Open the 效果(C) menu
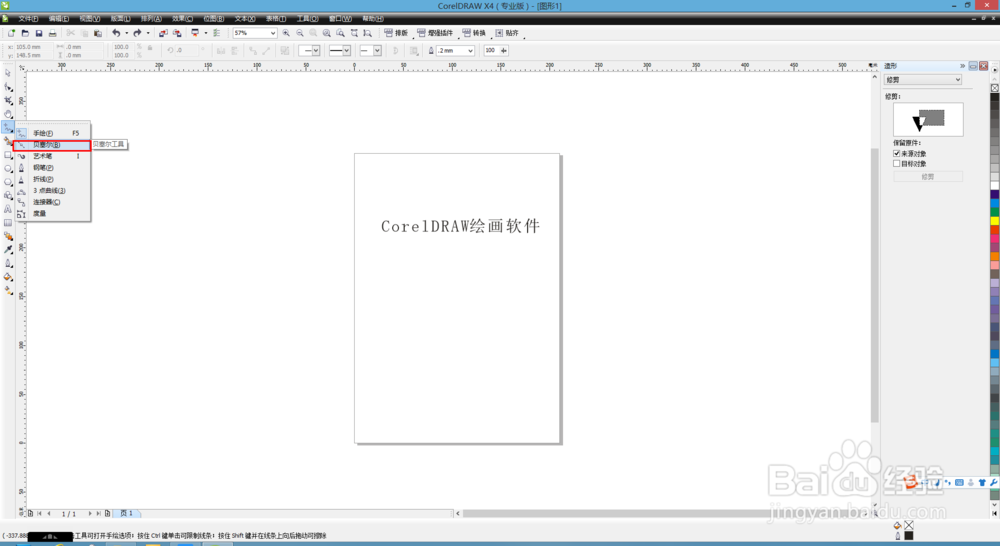 [x=182, y=19]
